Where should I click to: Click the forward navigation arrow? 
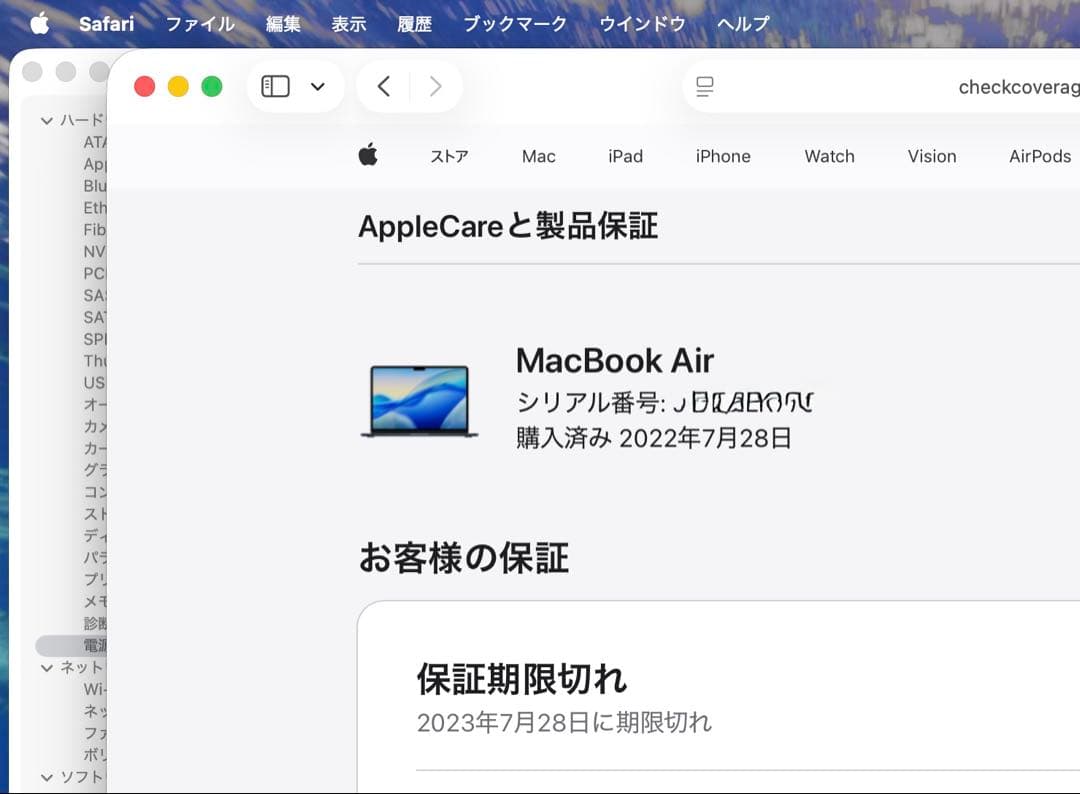434,86
